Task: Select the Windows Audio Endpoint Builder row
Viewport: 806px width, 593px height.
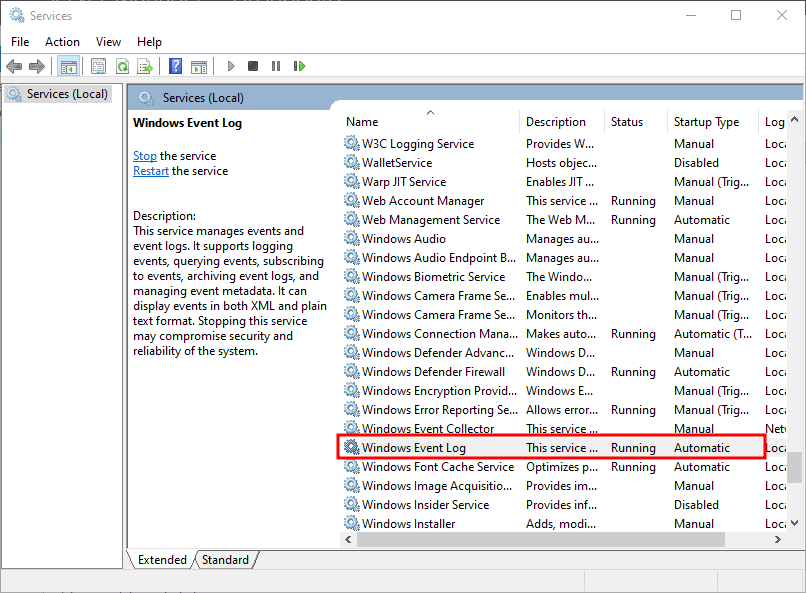Action: [x=563, y=257]
